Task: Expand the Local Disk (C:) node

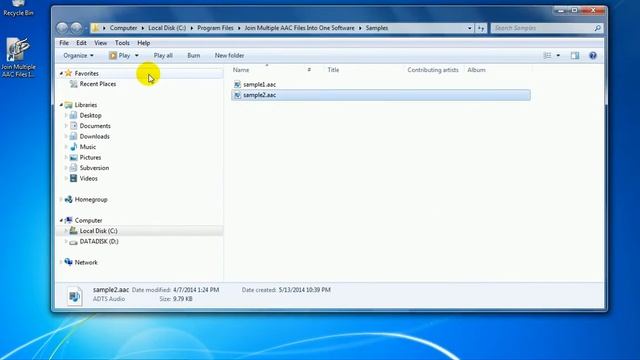Action: point(66,231)
